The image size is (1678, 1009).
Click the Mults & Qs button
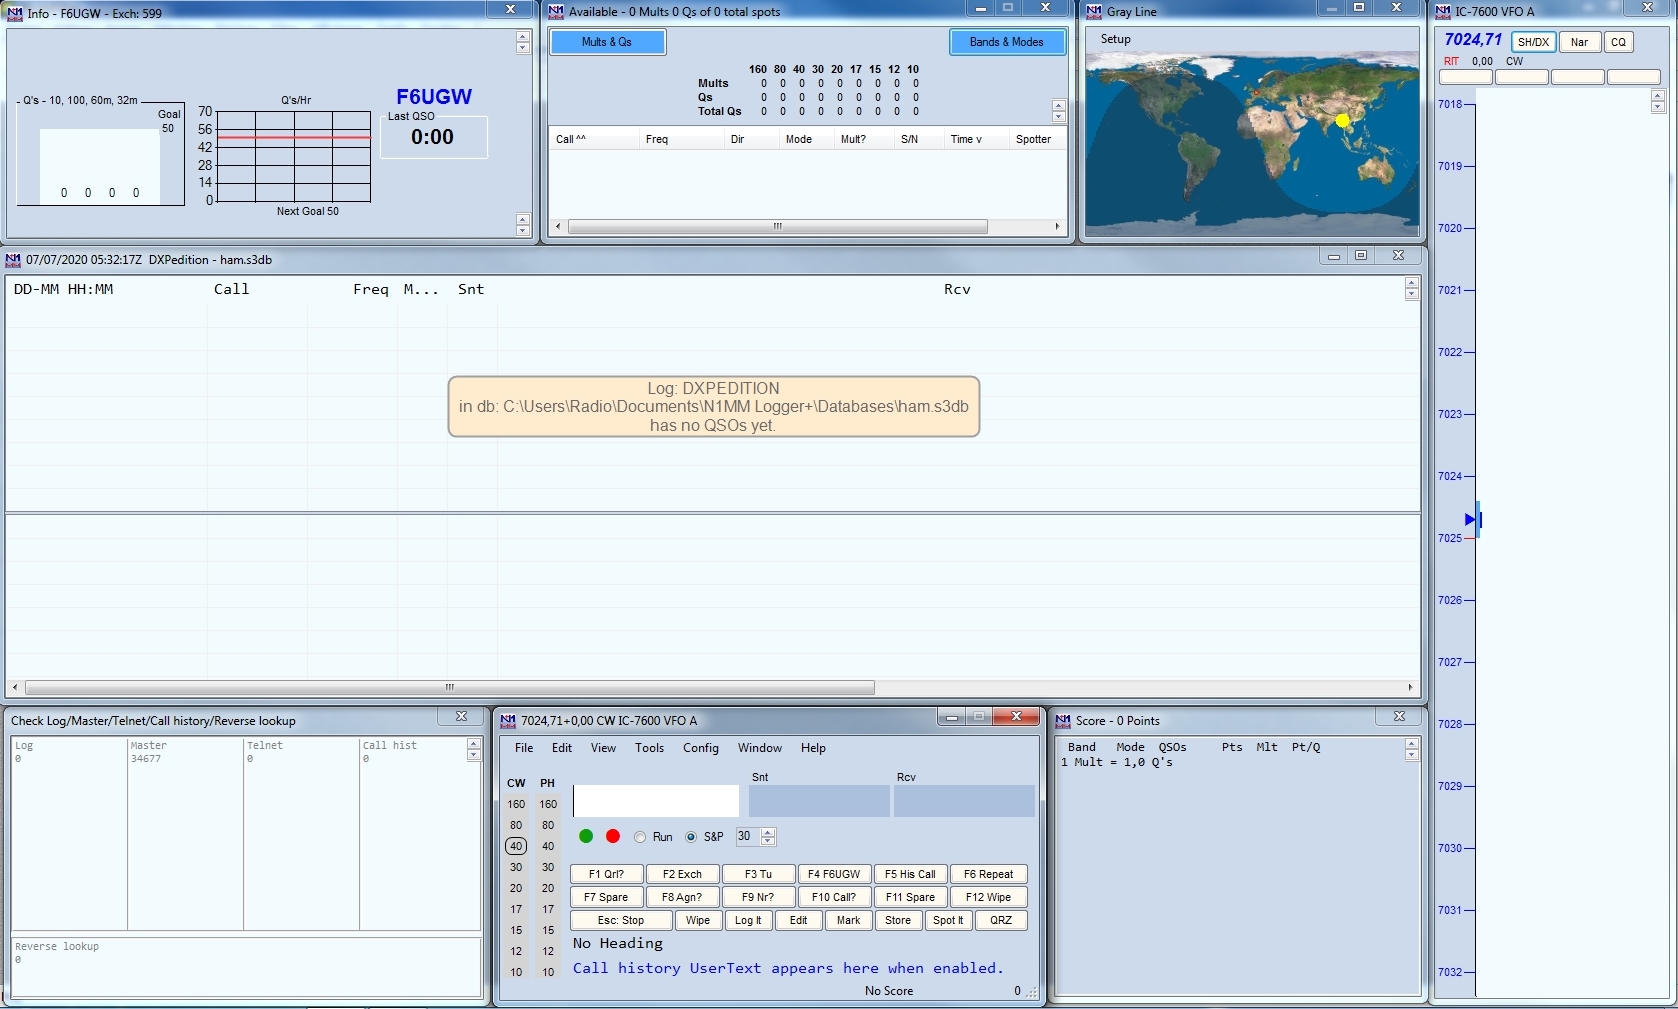pos(607,42)
